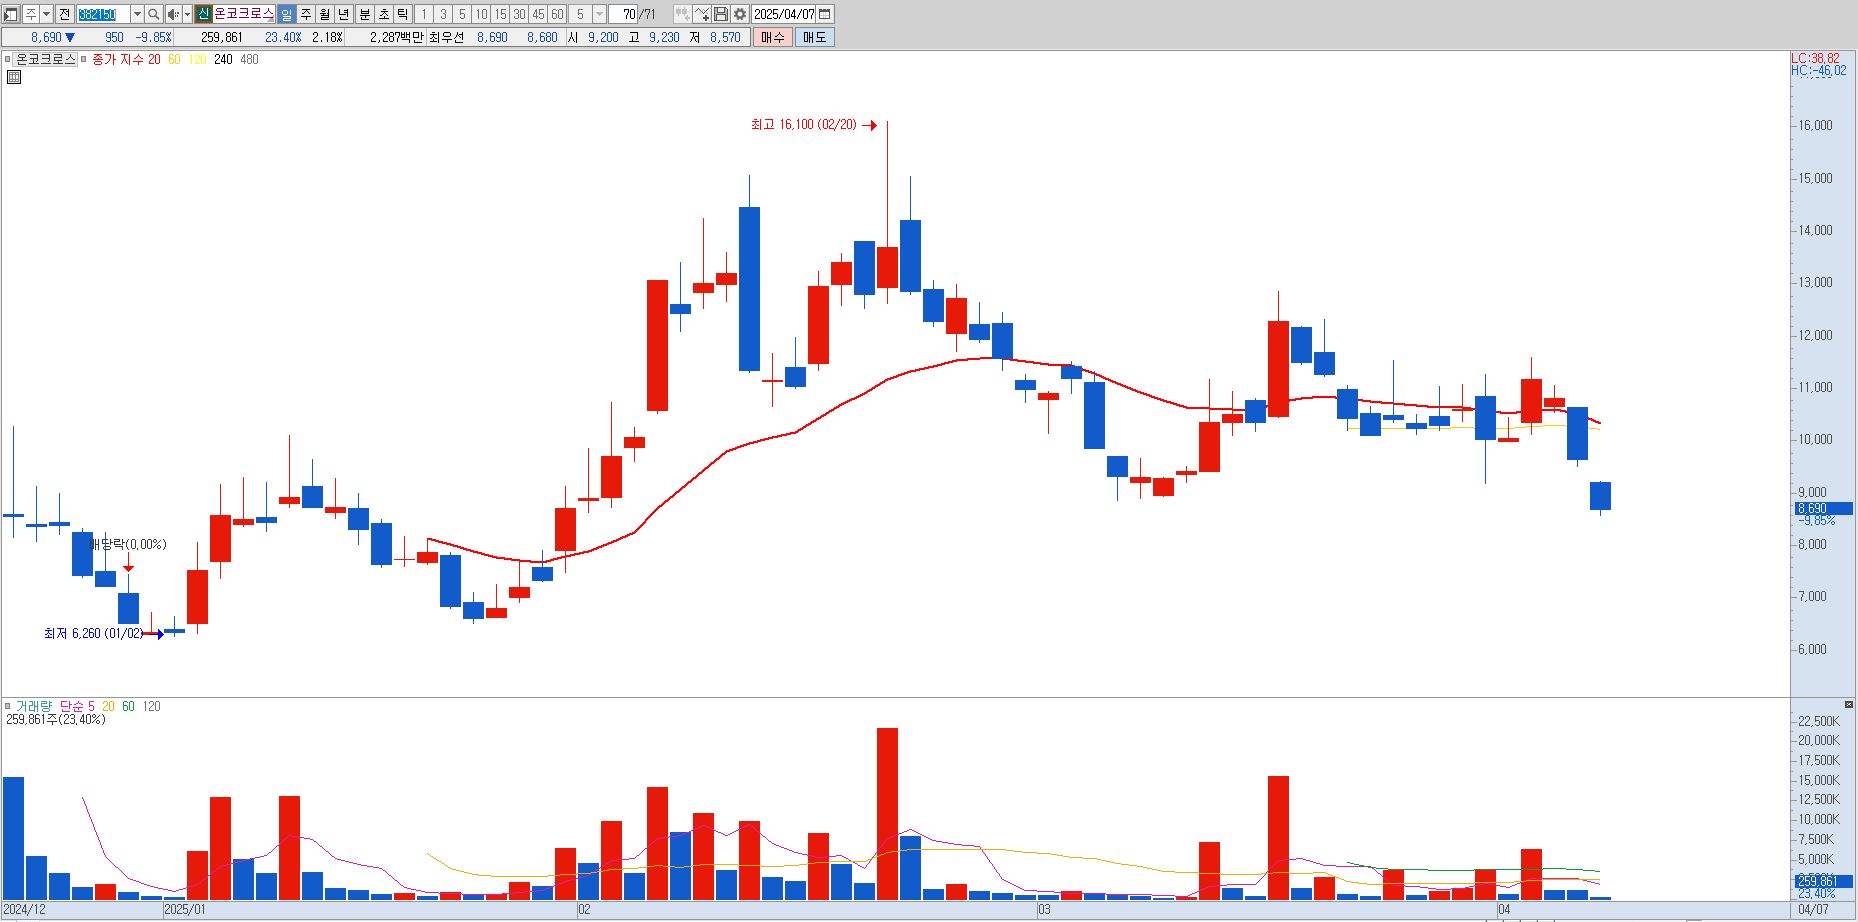The image size is (1858, 922).
Task: Expand the stock code 382150 dropdown arrow
Action: [x=137, y=14]
